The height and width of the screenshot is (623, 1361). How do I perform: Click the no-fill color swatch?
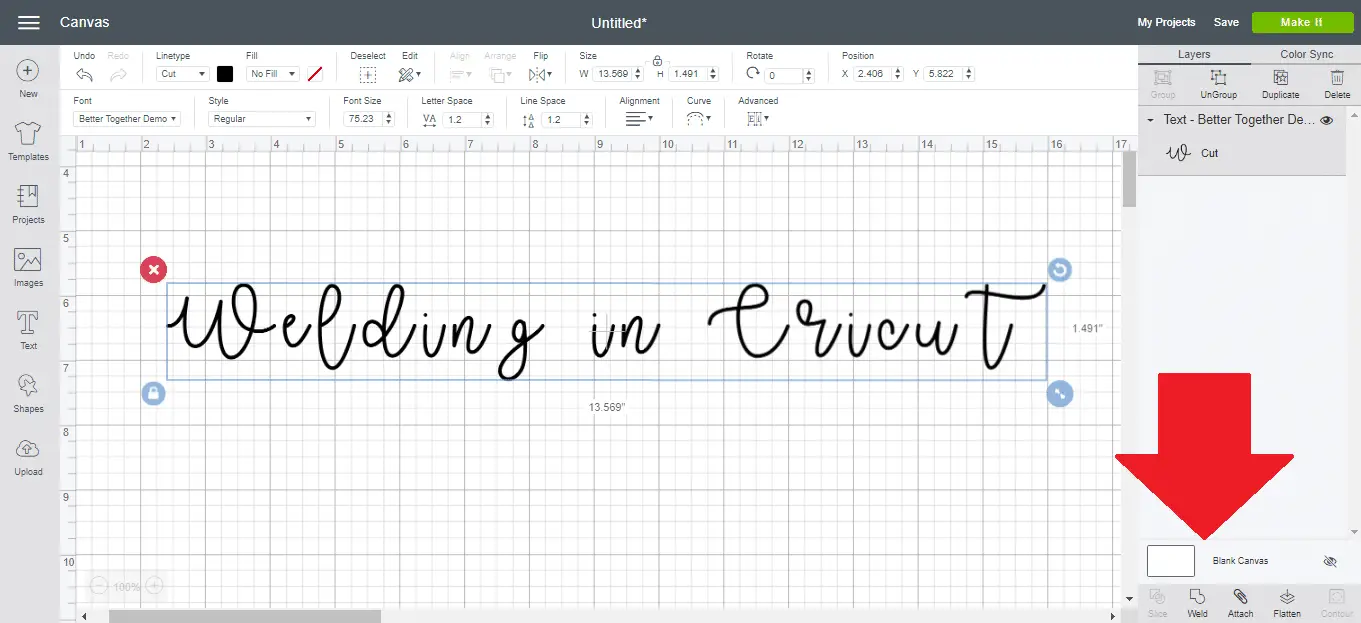click(x=315, y=74)
